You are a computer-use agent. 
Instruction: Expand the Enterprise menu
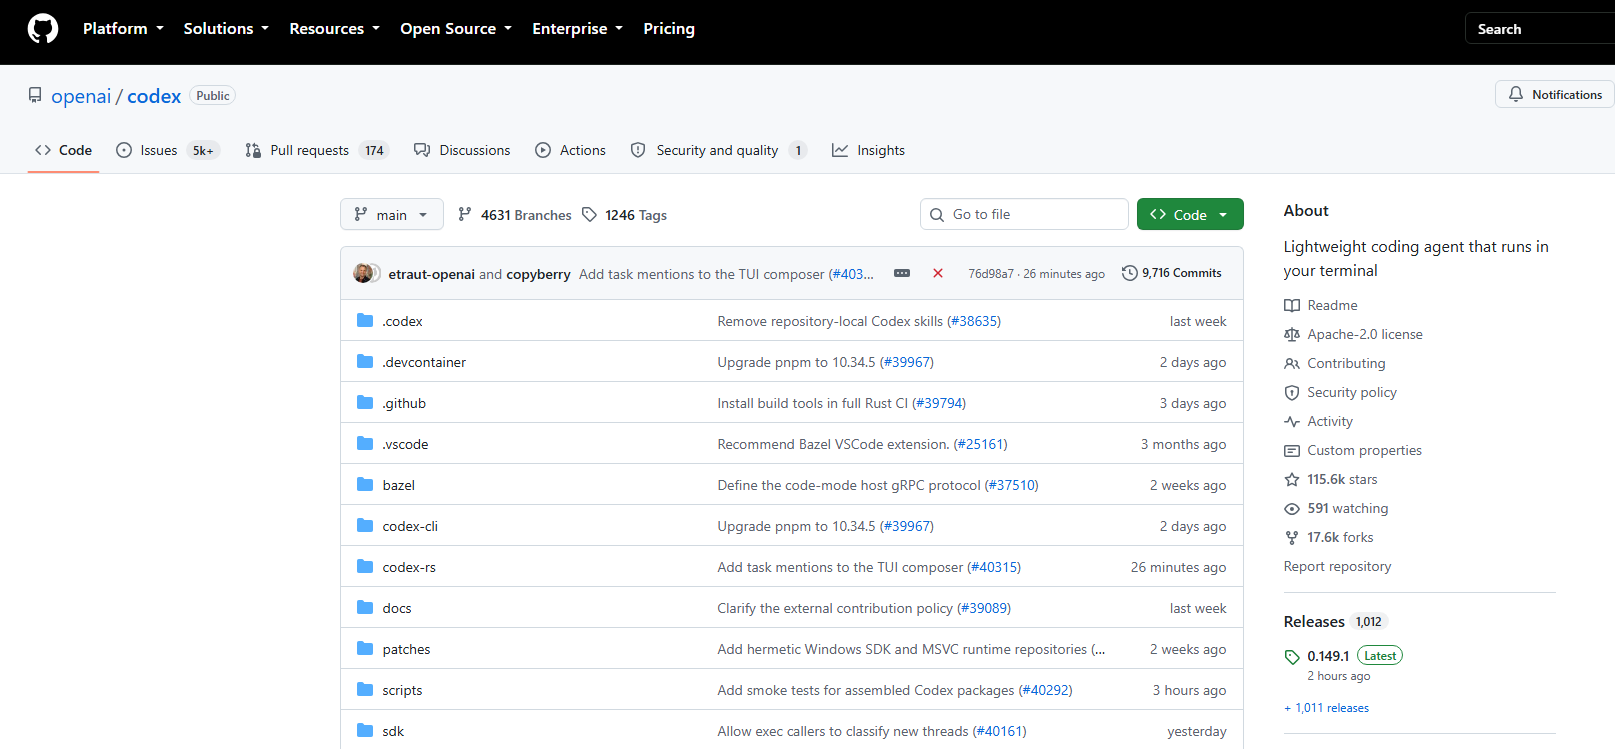577,29
